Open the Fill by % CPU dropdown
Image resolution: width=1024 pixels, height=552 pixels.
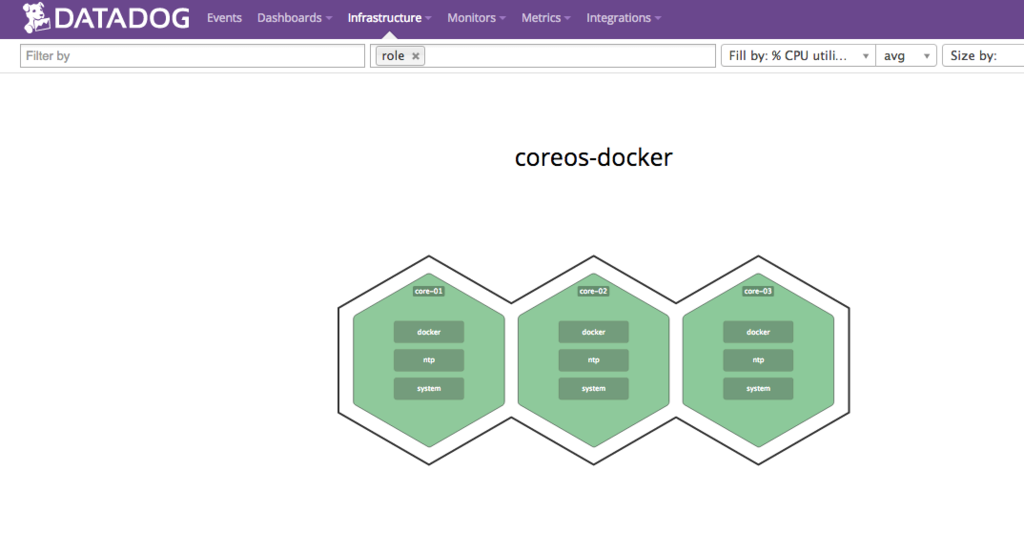click(x=798, y=56)
